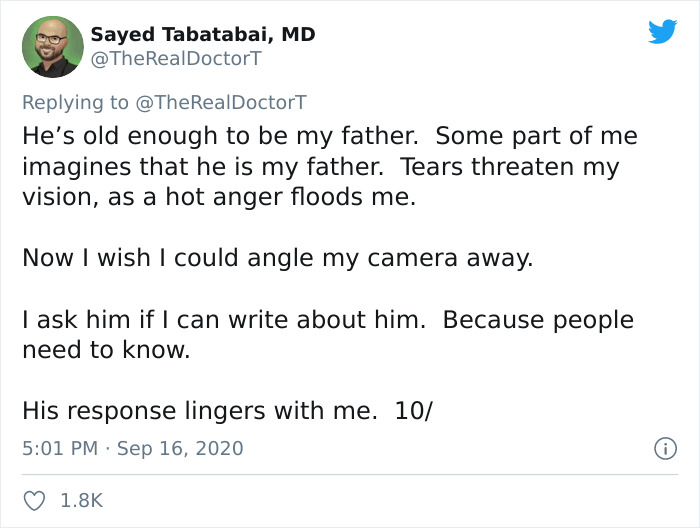Open the Sep 16, 2020 date link
This screenshot has height=528, width=700.
click(x=180, y=448)
